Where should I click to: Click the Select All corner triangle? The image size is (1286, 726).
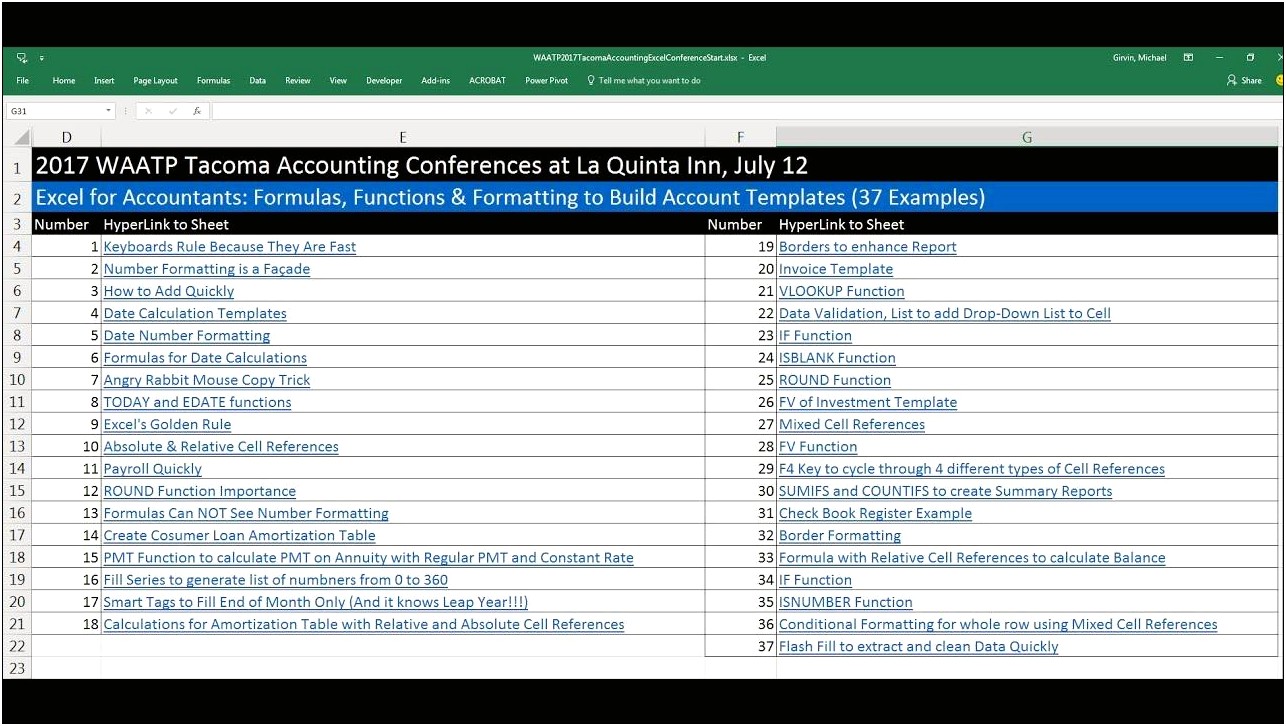pyautogui.click(x=21, y=137)
